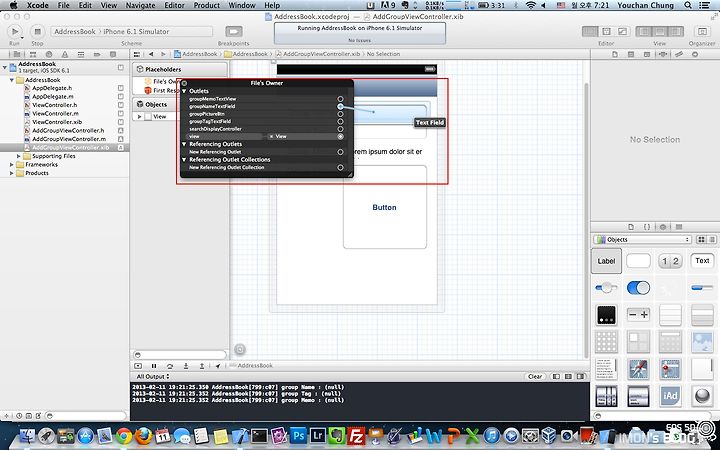Show the Search navigator tab
This screenshot has height=450, width=720.
[x=49, y=54]
